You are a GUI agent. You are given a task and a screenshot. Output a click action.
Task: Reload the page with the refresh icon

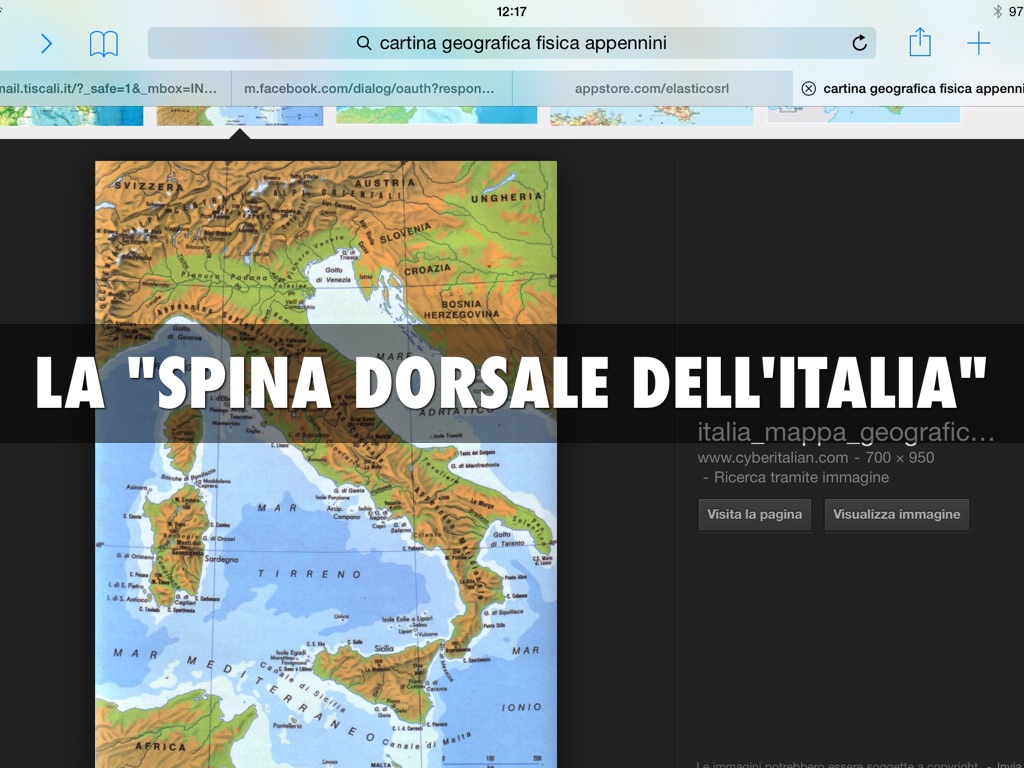click(x=859, y=43)
